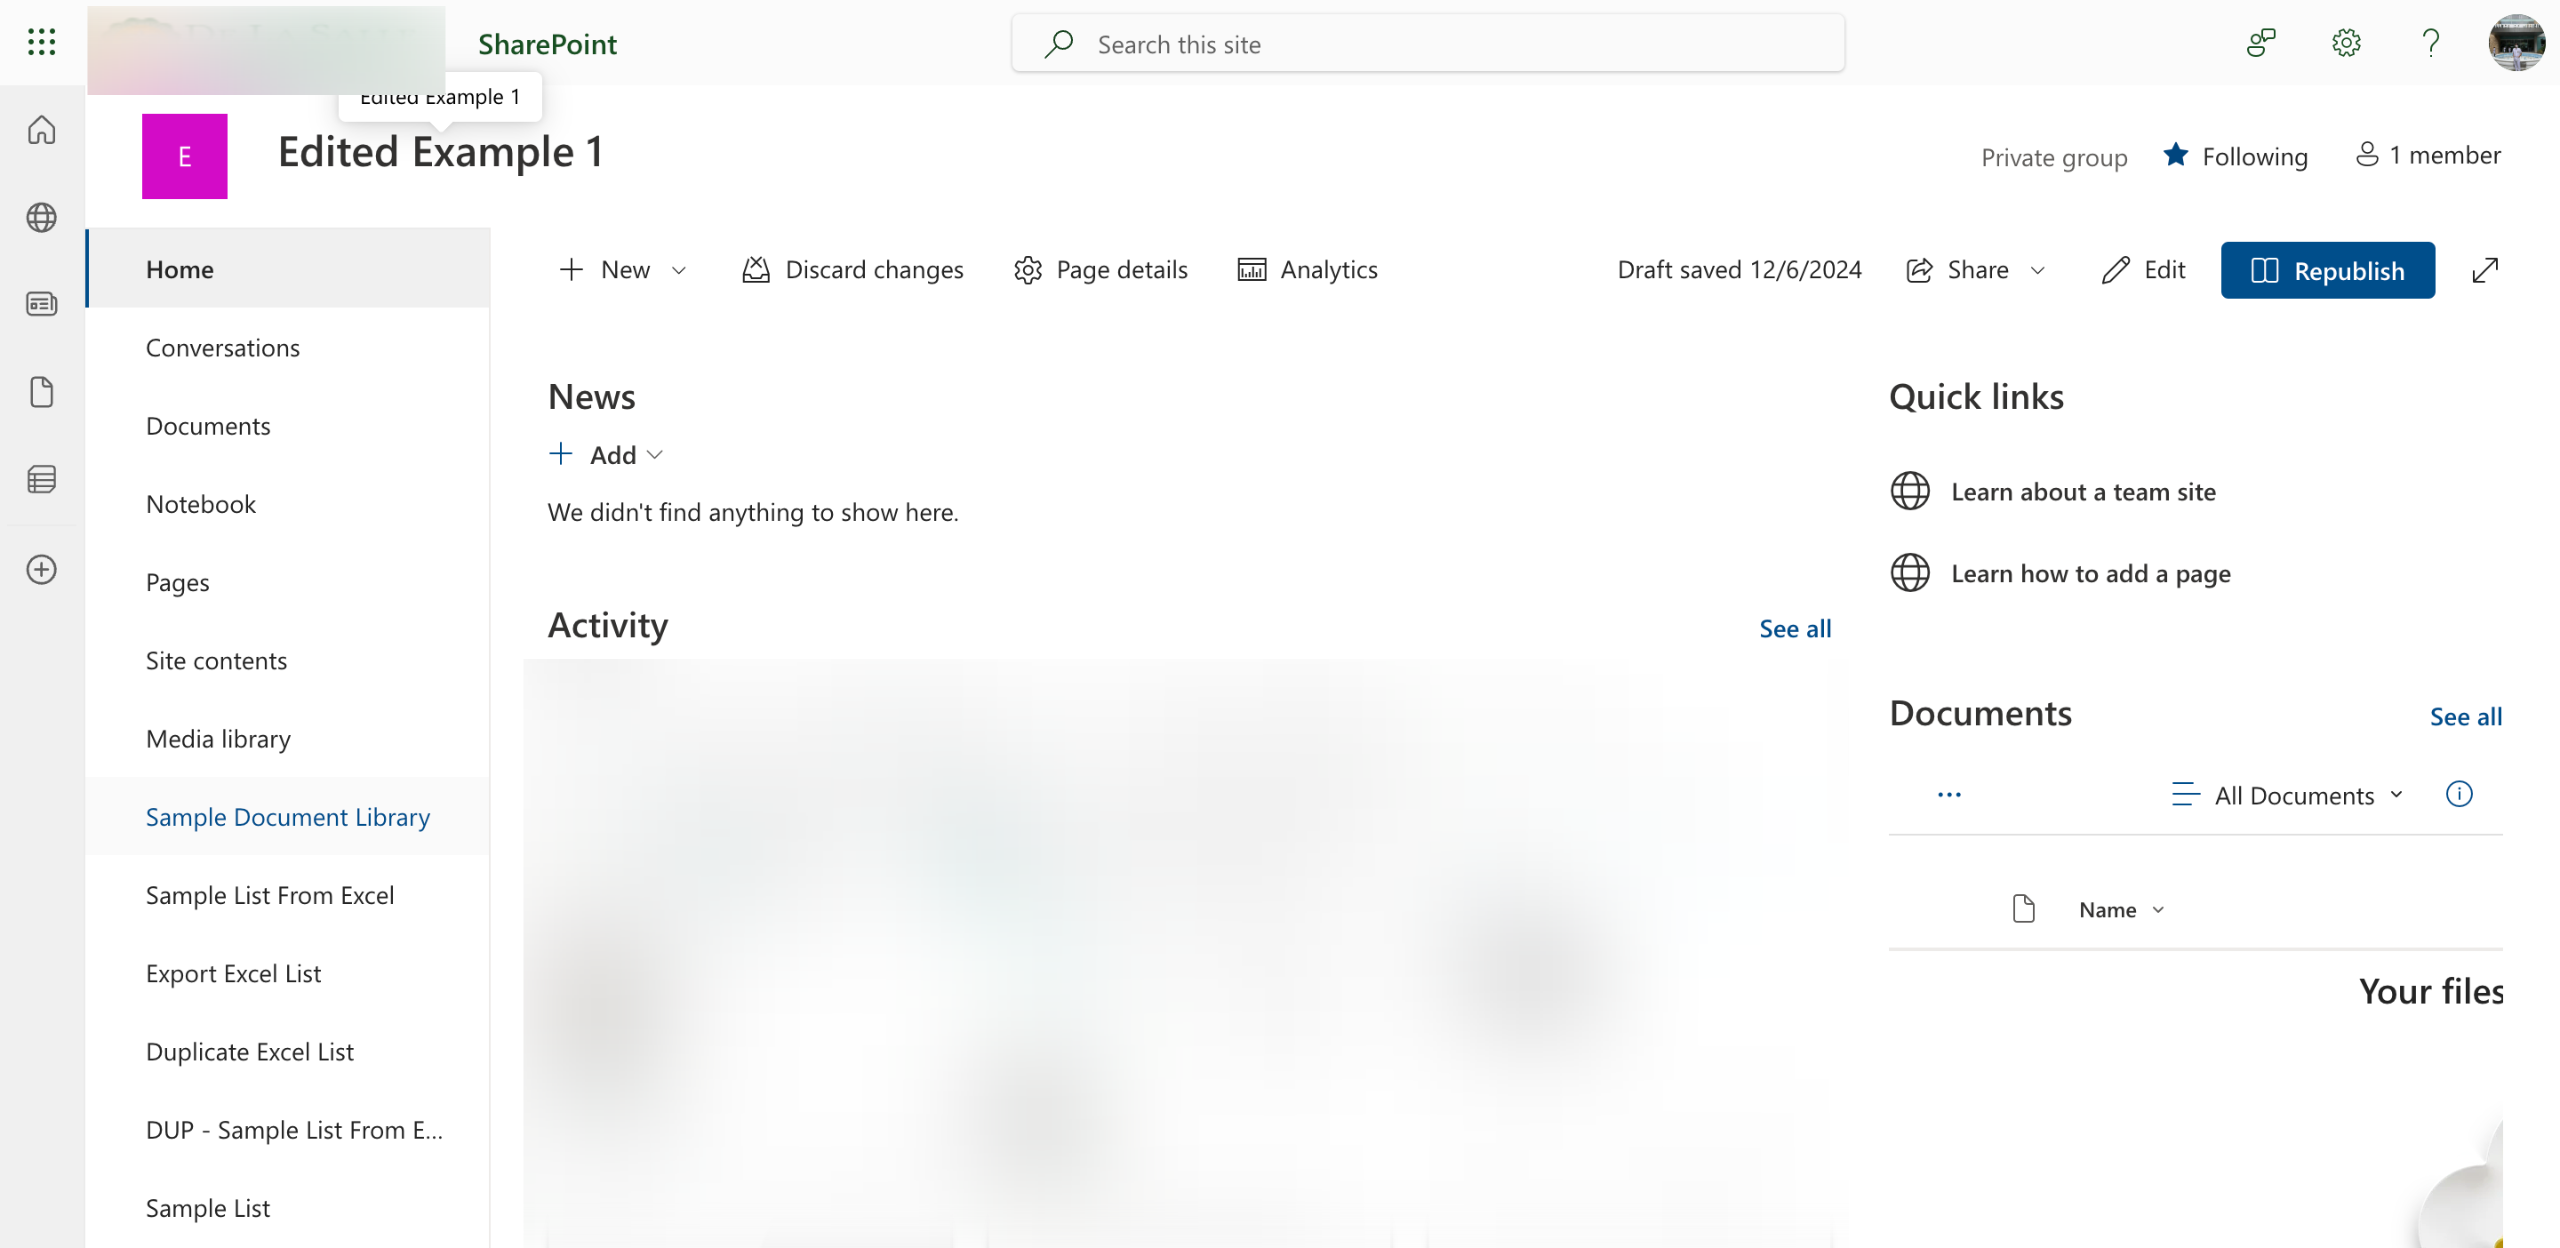2560x1248 pixels.
Task: Open the settings gear icon
Action: point(2346,43)
